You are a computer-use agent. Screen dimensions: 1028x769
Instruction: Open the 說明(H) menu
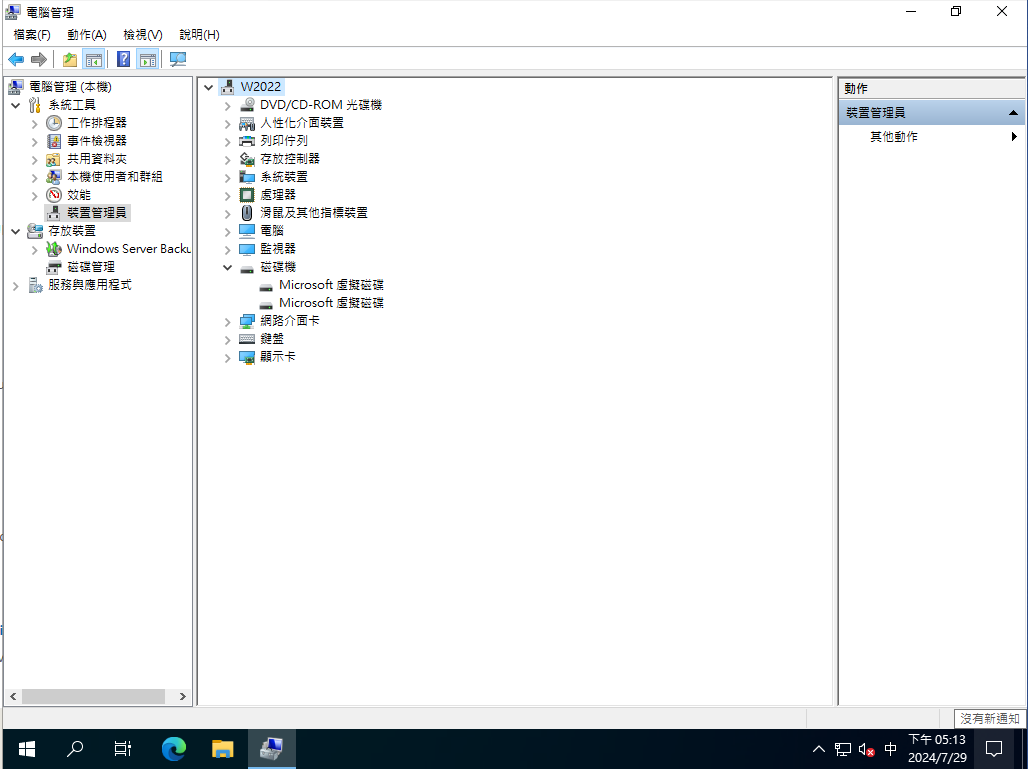199,35
